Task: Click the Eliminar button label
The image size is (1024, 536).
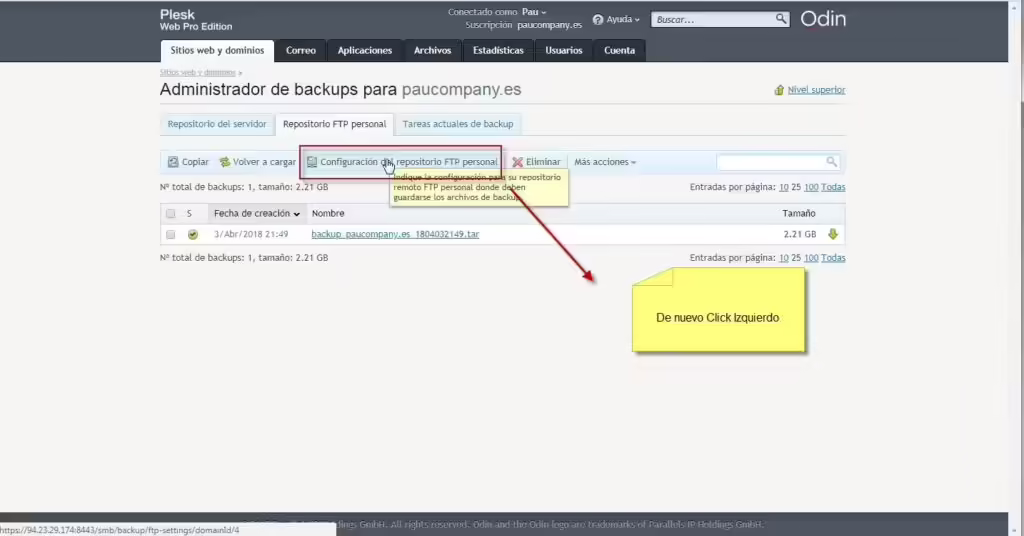Action: point(543,162)
